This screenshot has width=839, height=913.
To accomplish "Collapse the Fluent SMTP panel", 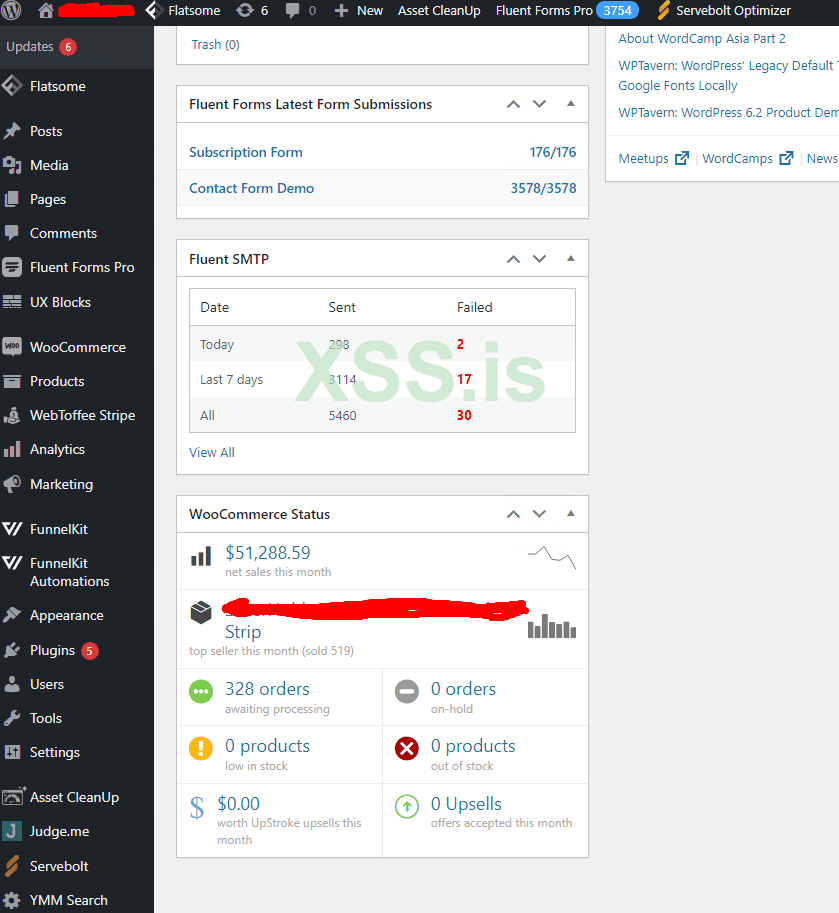I will tap(571, 259).
